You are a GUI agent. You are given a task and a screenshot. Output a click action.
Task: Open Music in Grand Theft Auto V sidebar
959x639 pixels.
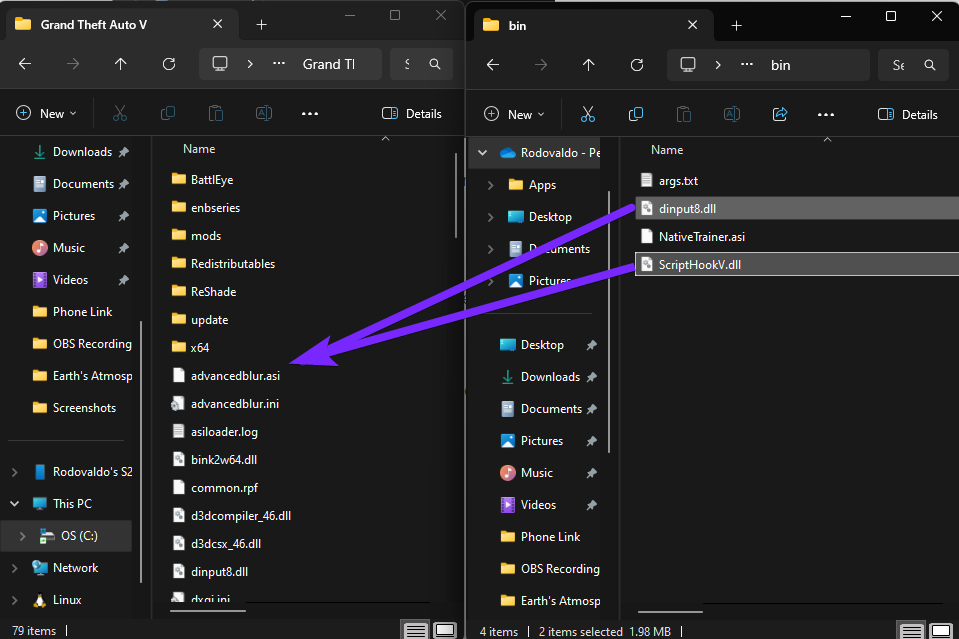(x=80, y=248)
